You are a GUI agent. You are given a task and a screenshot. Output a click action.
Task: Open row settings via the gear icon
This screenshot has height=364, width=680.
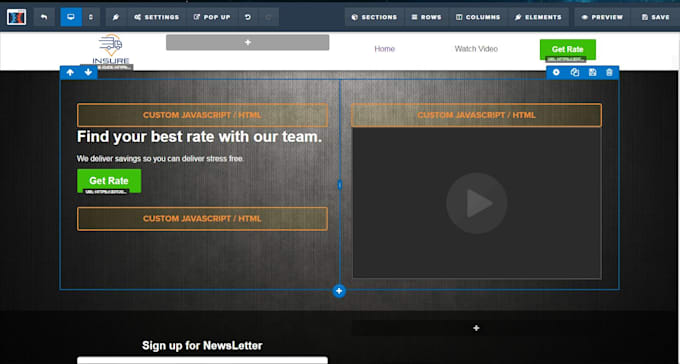click(x=556, y=72)
